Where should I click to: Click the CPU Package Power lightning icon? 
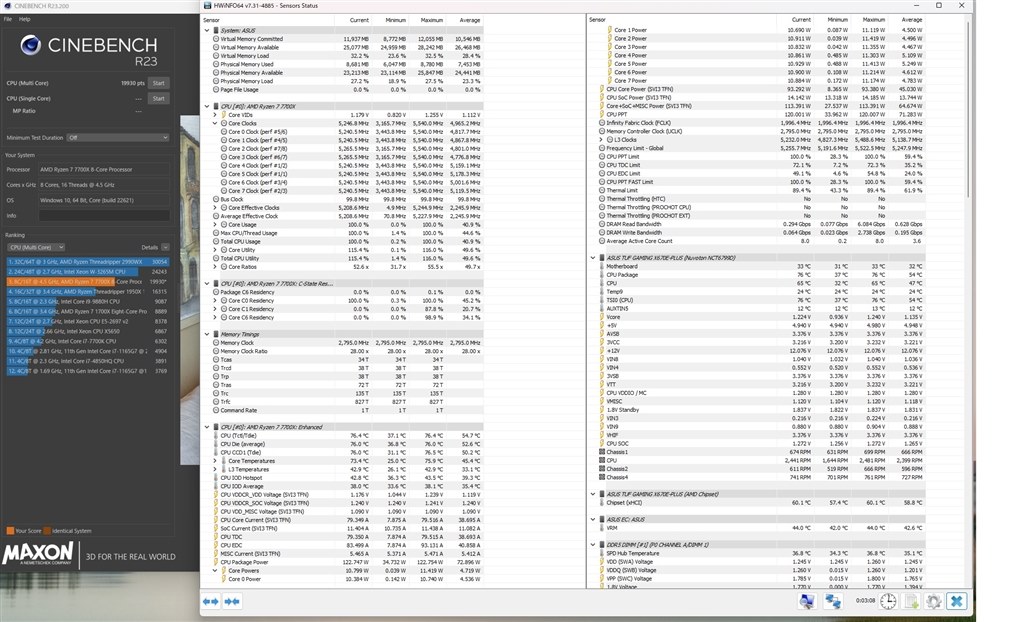(x=216, y=563)
